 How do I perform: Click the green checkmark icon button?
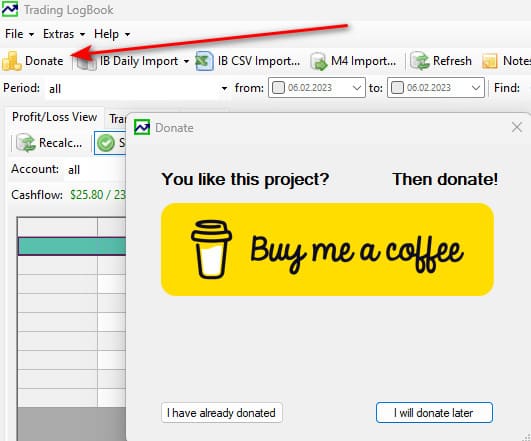(106, 143)
